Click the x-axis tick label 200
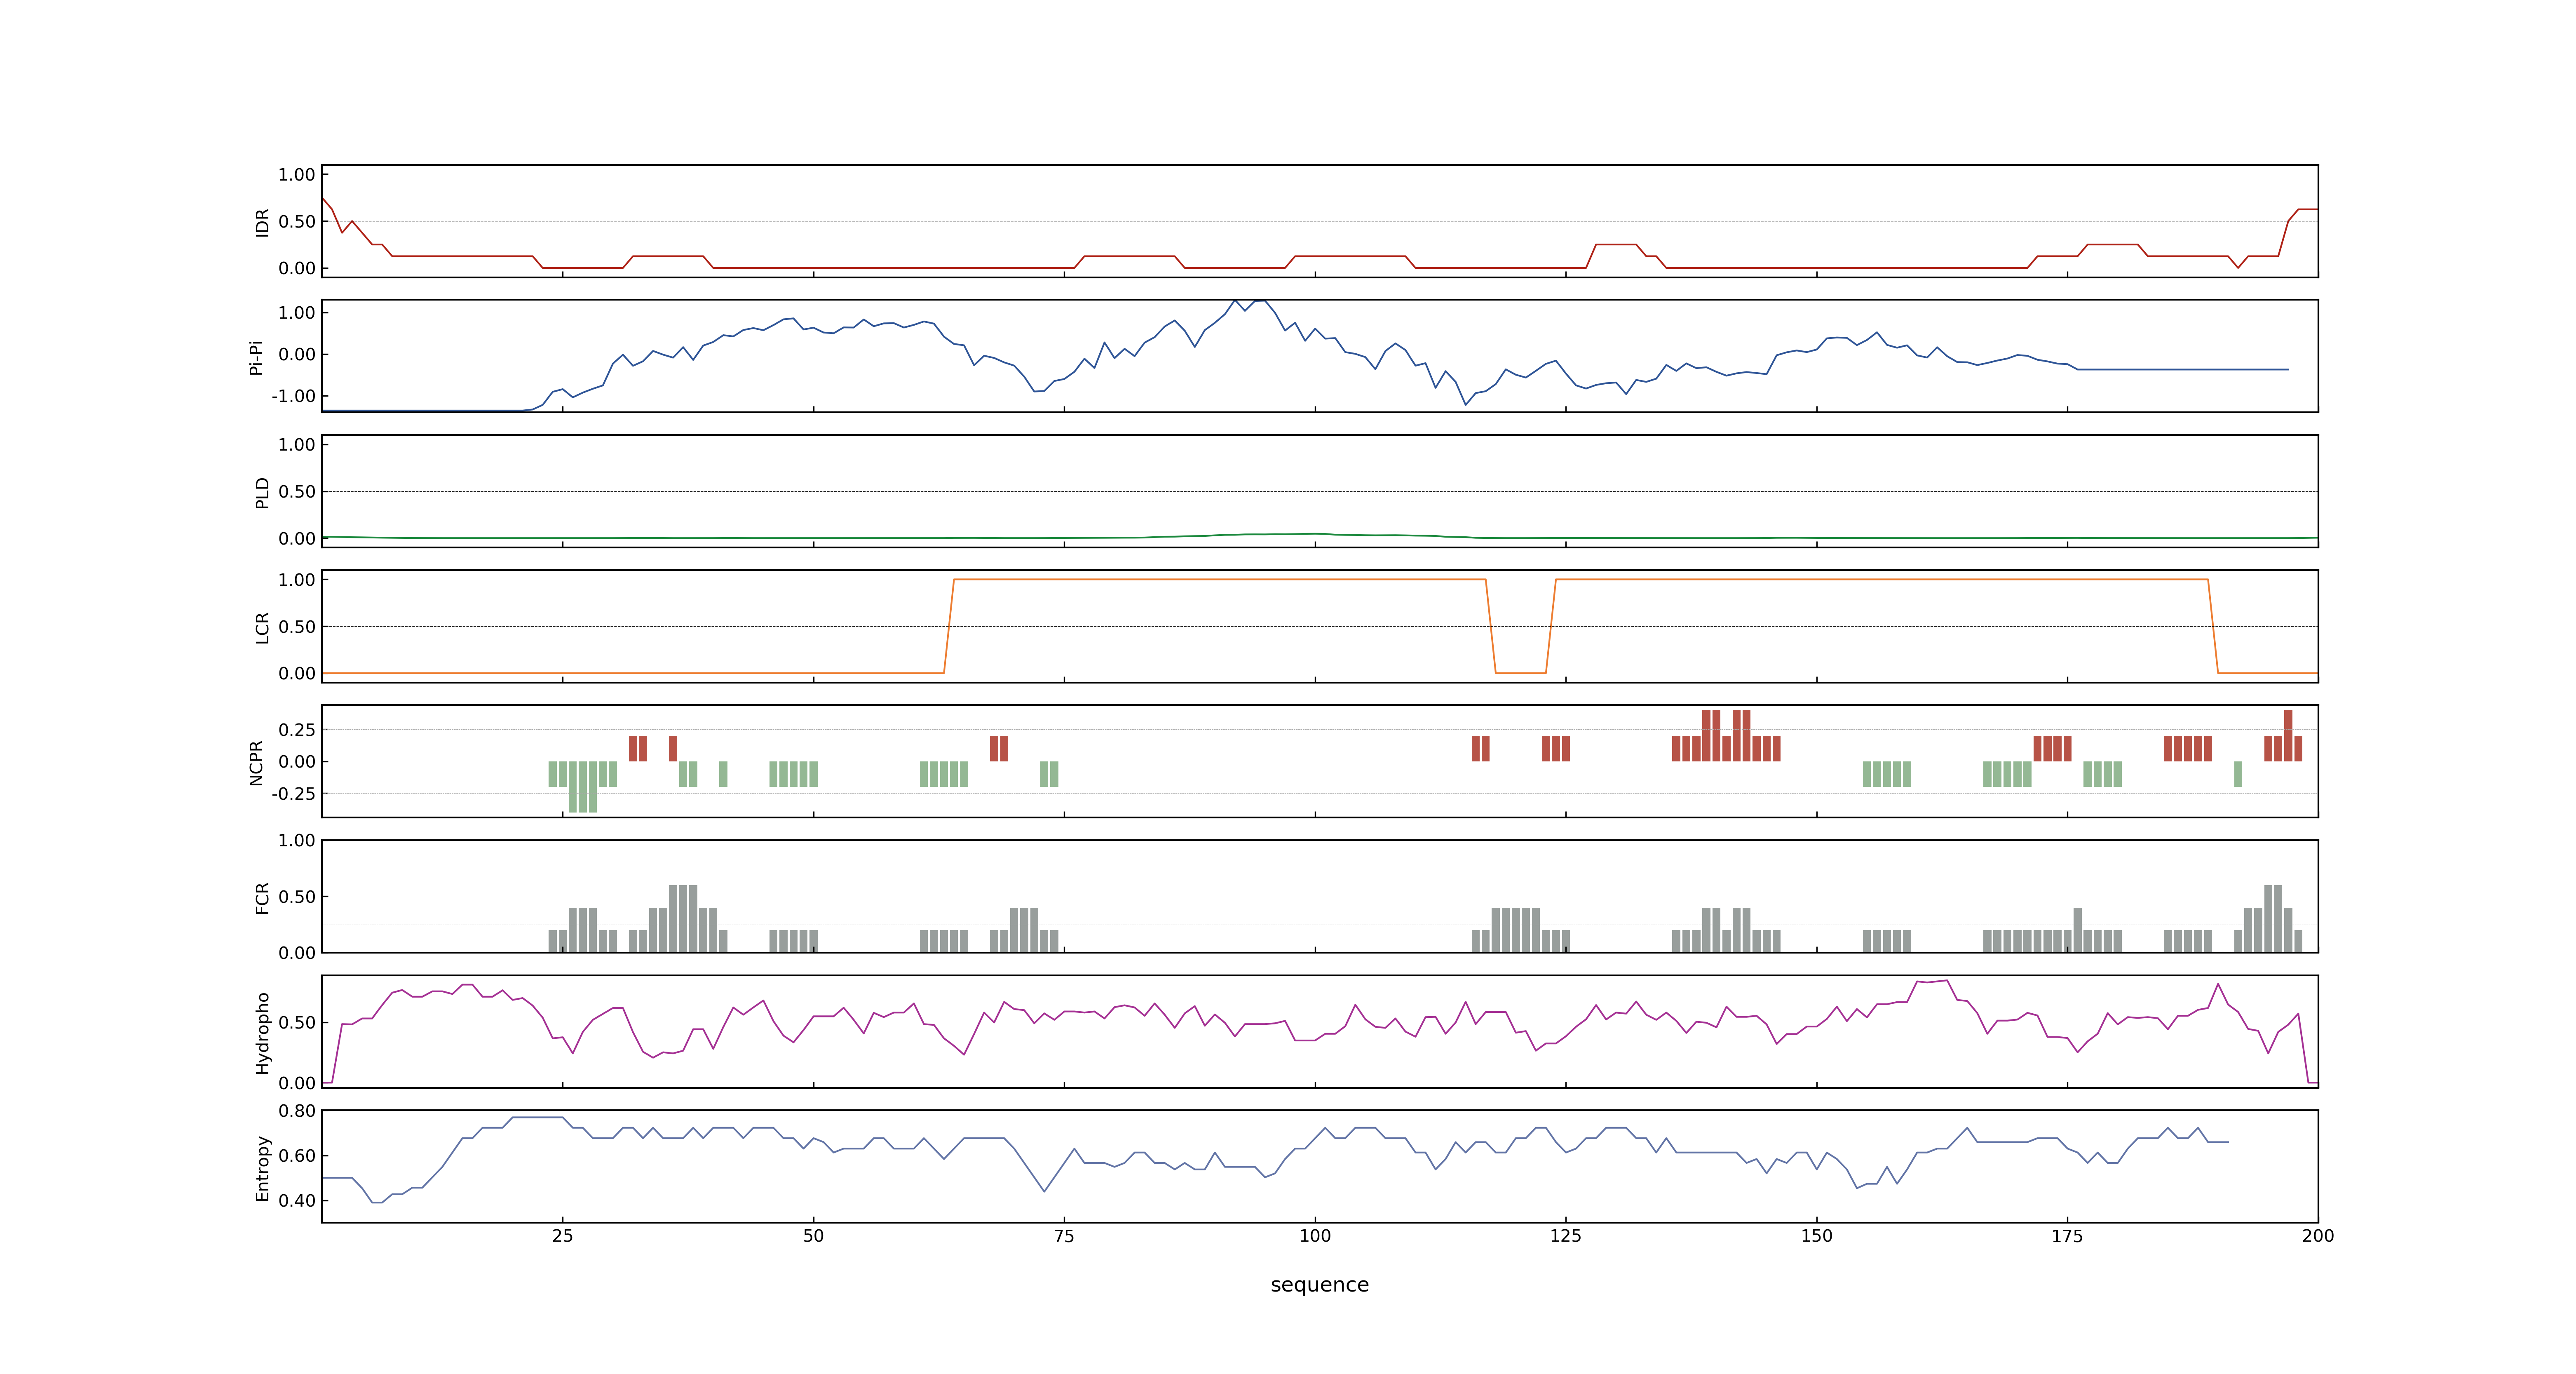 (x=2318, y=1236)
